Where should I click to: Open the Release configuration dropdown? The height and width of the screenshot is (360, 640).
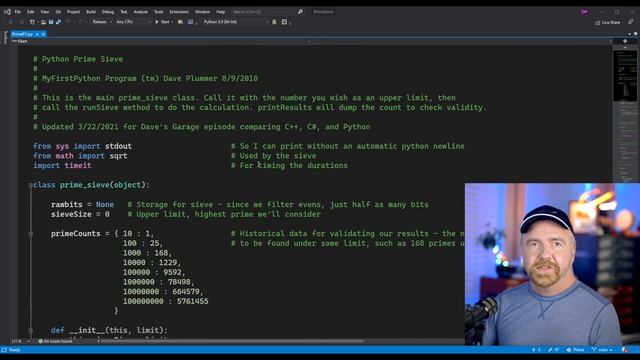pyautogui.click(x=102, y=22)
